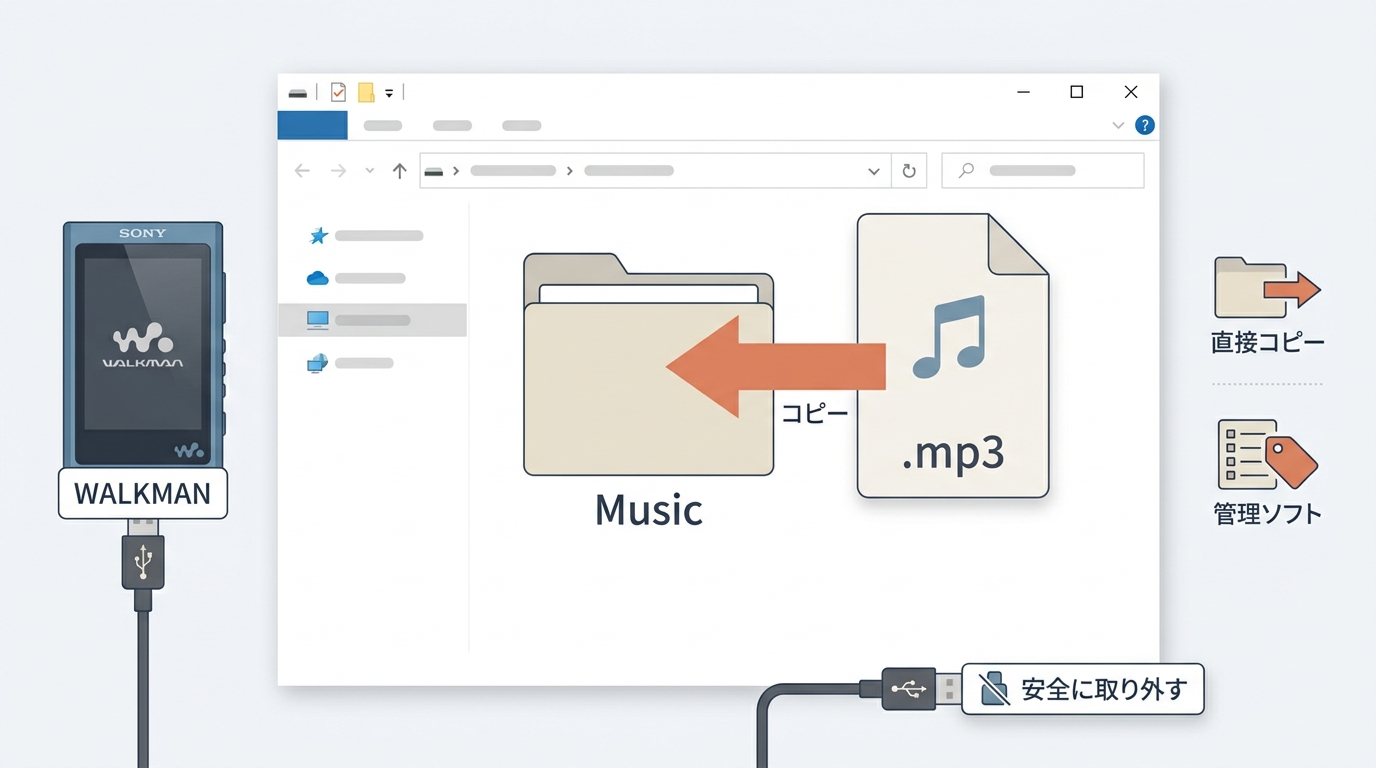The image size is (1376, 768).
Task: Open the Music folder icon
Action: 648,364
